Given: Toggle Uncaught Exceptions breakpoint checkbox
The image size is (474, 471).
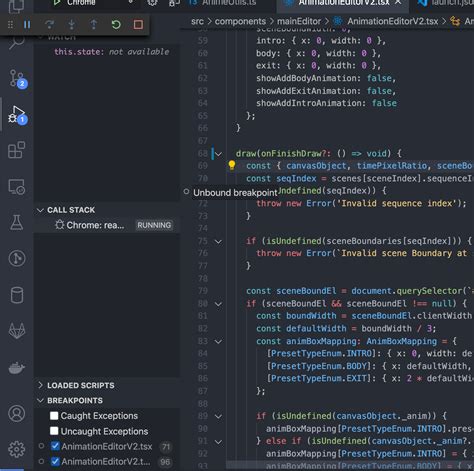Looking at the screenshot, I should pyautogui.click(x=54, y=431).
